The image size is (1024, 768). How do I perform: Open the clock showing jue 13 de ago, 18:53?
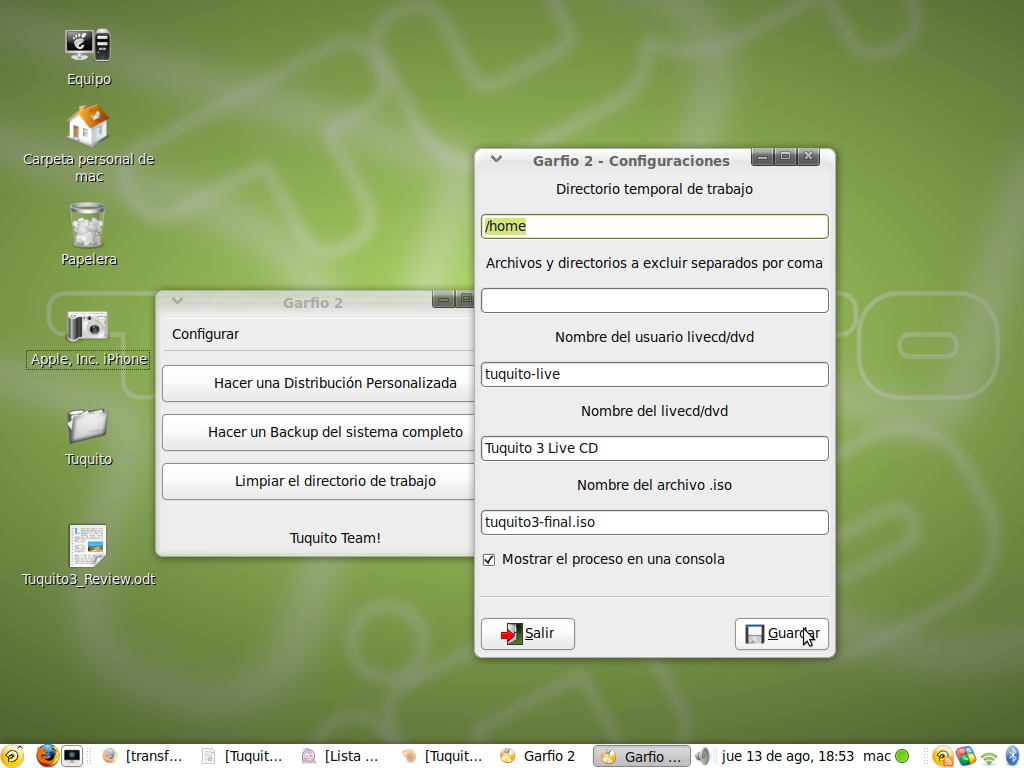click(788, 756)
